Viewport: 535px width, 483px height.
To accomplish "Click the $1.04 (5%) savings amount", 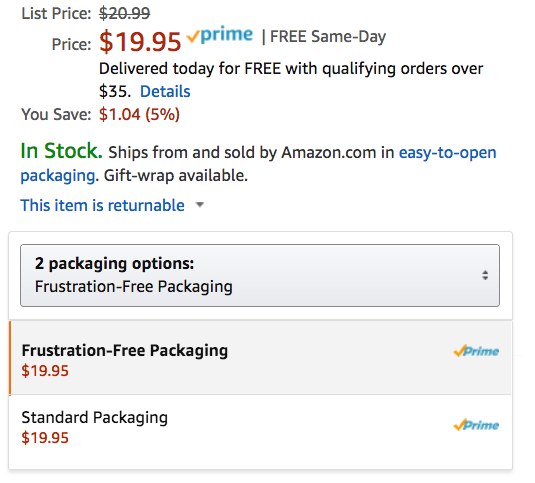I will tap(140, 114).
